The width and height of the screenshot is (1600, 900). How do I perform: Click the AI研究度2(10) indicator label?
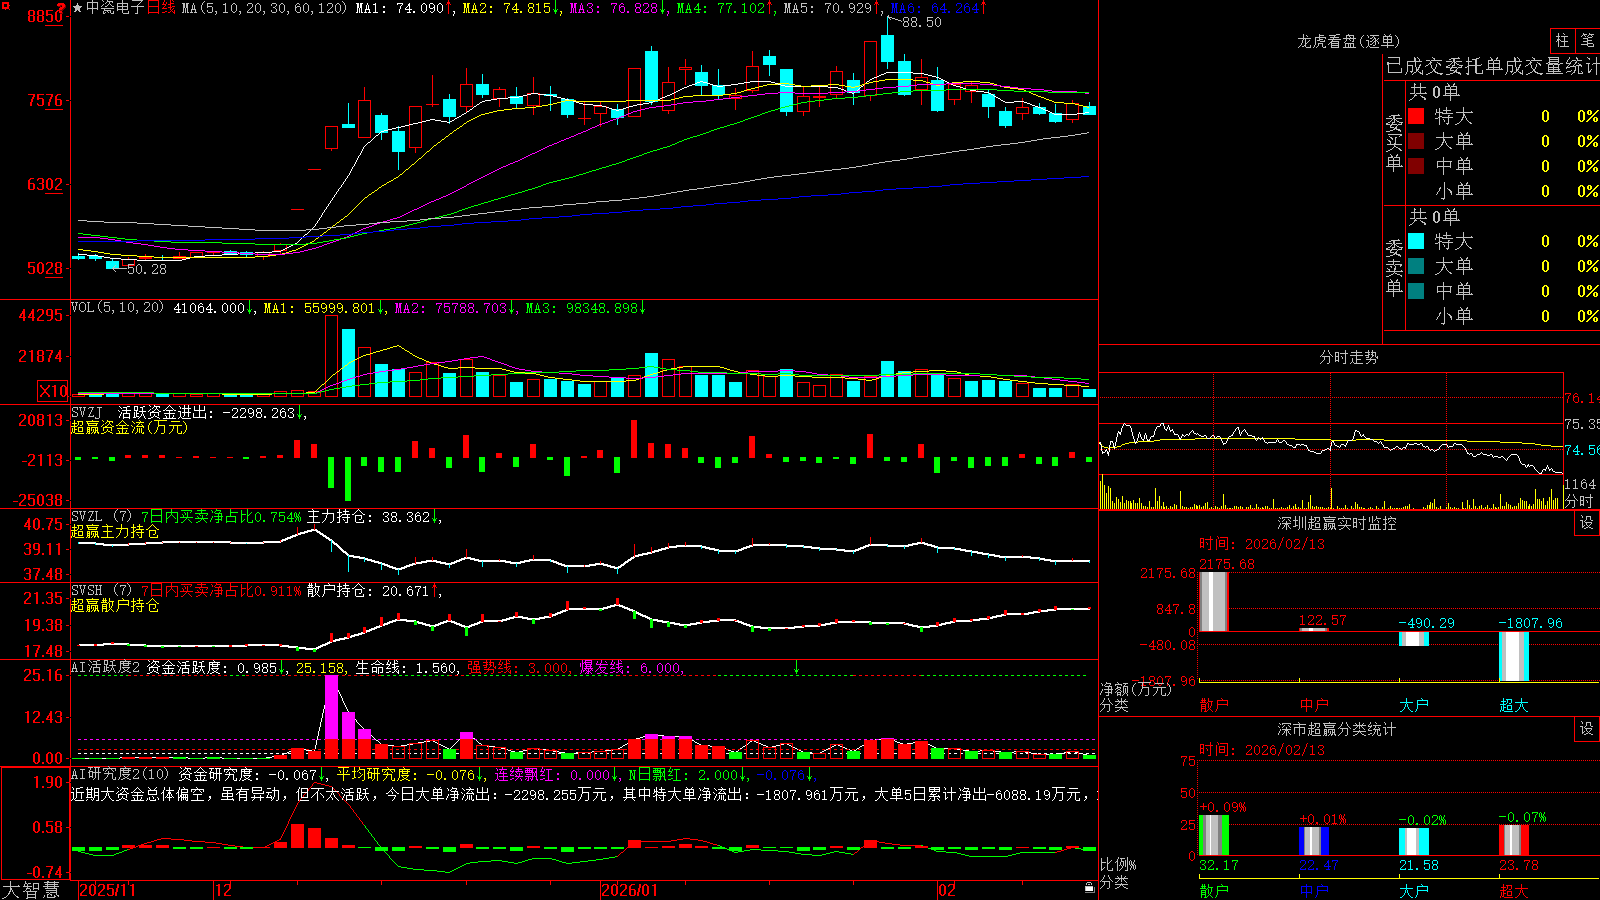pyautogui.click(x=120, y=774)
